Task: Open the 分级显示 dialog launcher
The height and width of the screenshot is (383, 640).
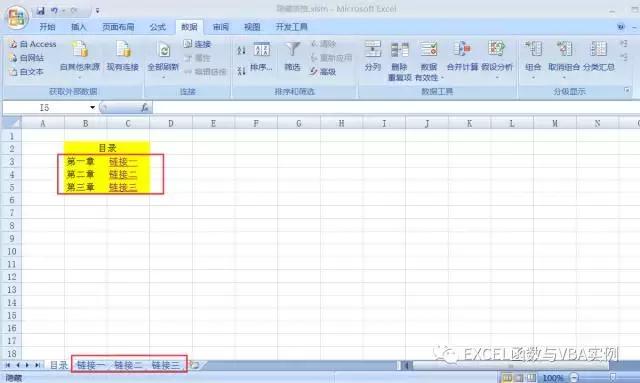Action: [x=627, y=91]
